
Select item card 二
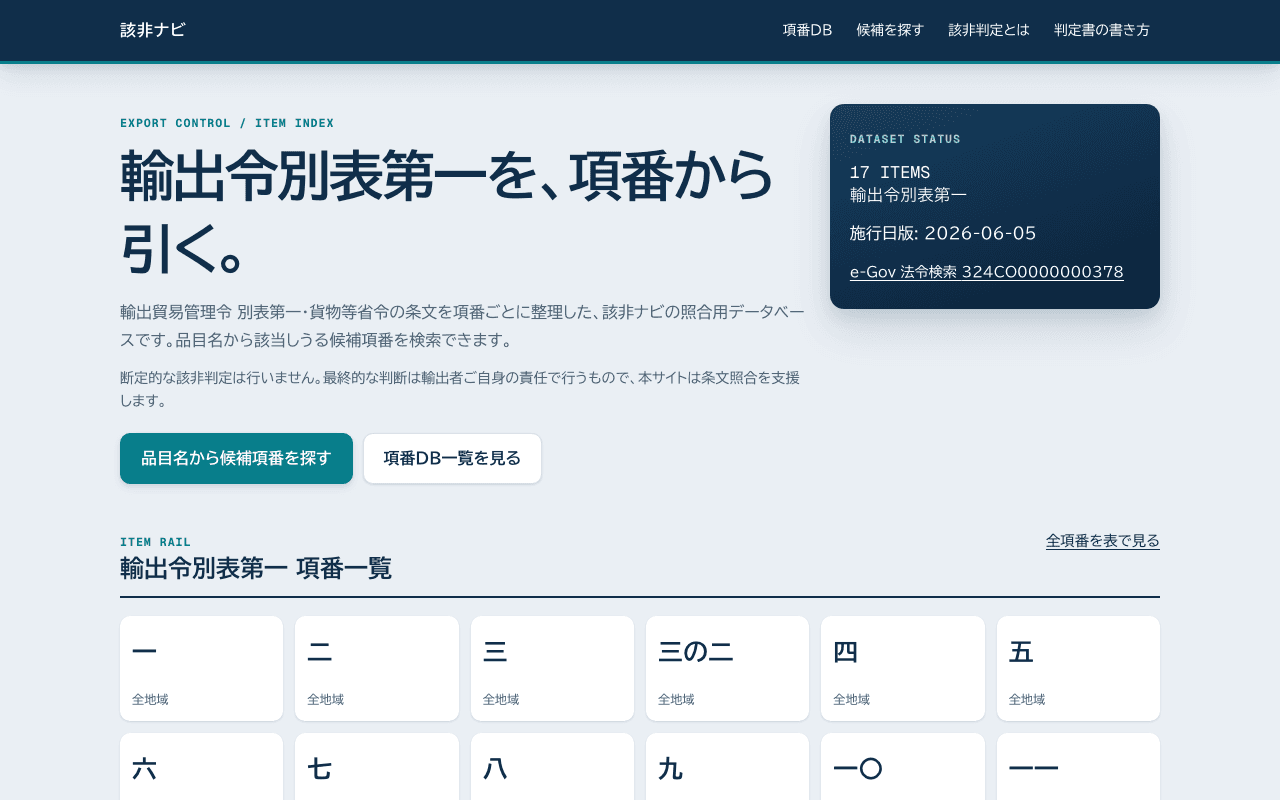pyautogui.click(x=377, y=668)
